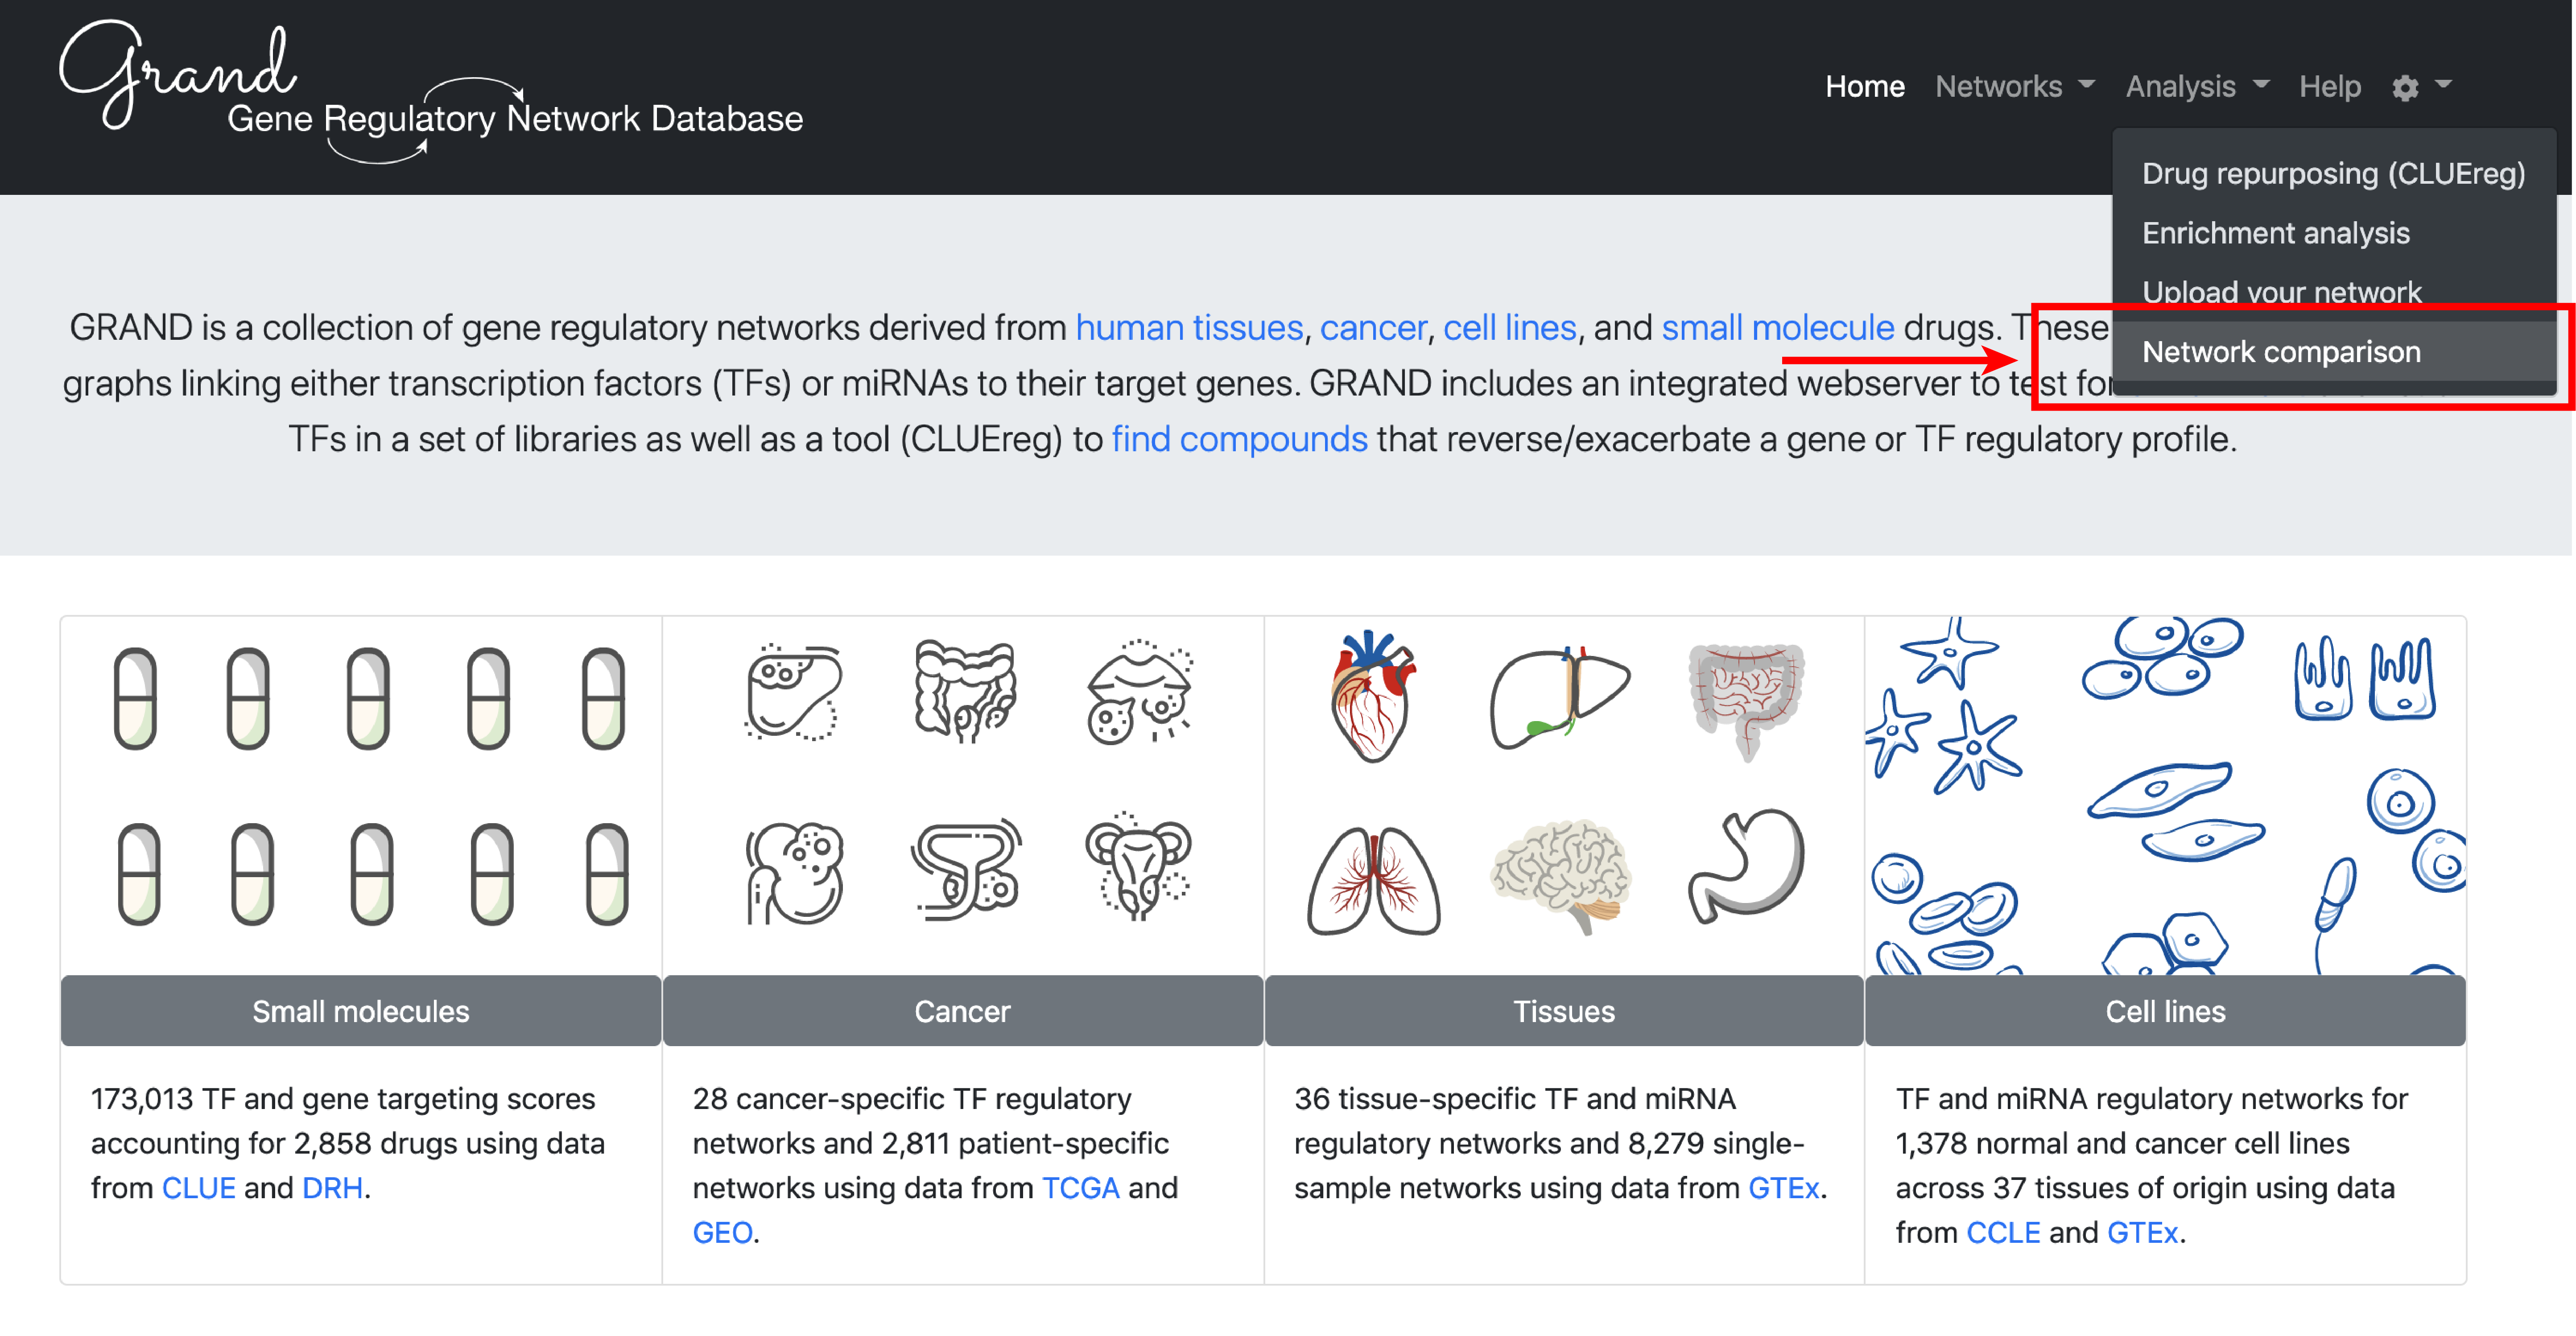This screenshot has height=1336, width=2576.
Task: Click the liver tissue icon
Action: coord(1559,697)
